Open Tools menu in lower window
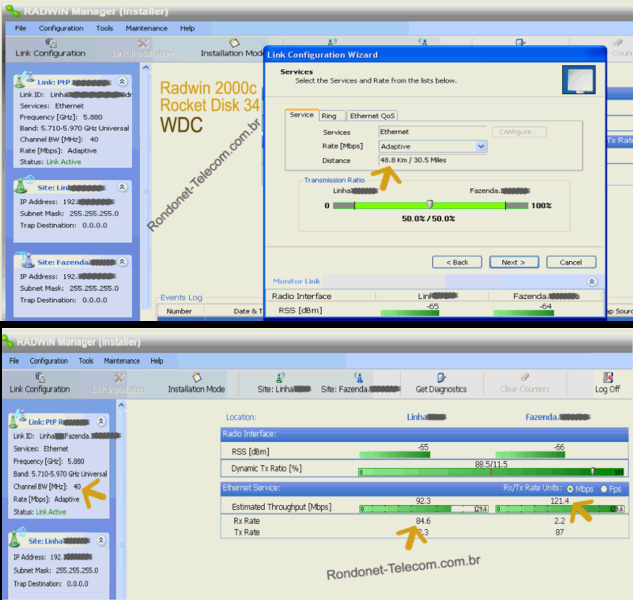The image size is (633, 600). (86, 361)
